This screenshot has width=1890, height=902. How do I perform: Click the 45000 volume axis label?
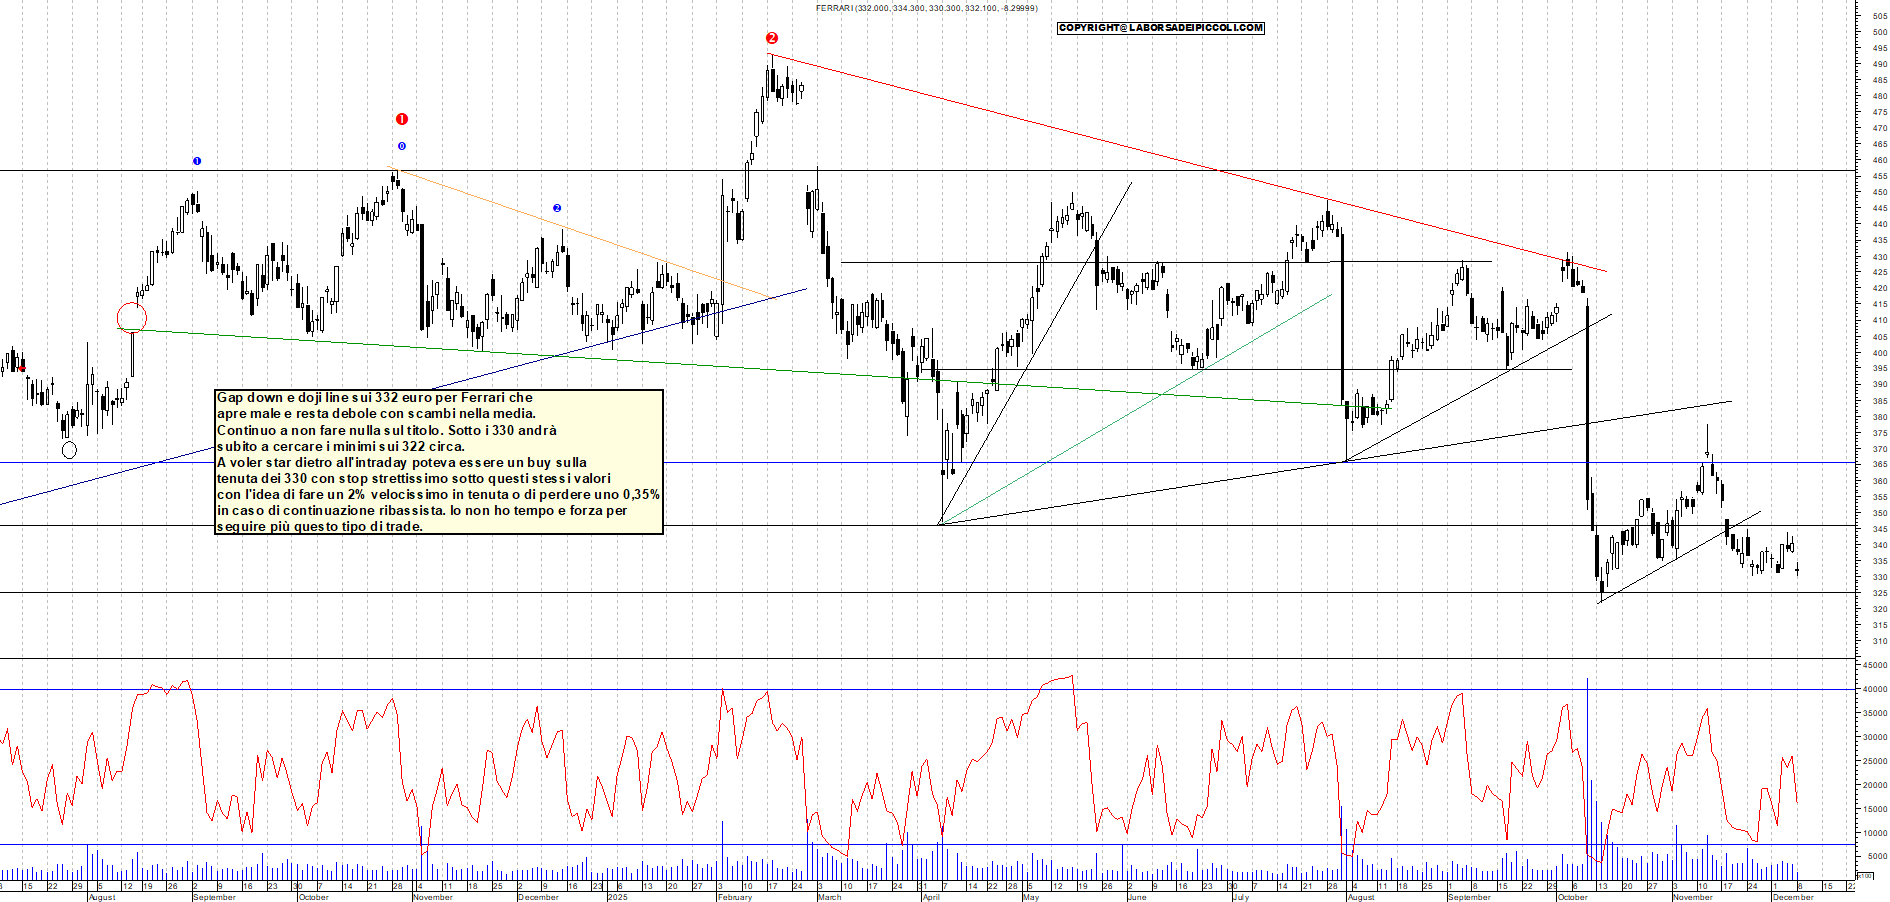coord(1874,665)
